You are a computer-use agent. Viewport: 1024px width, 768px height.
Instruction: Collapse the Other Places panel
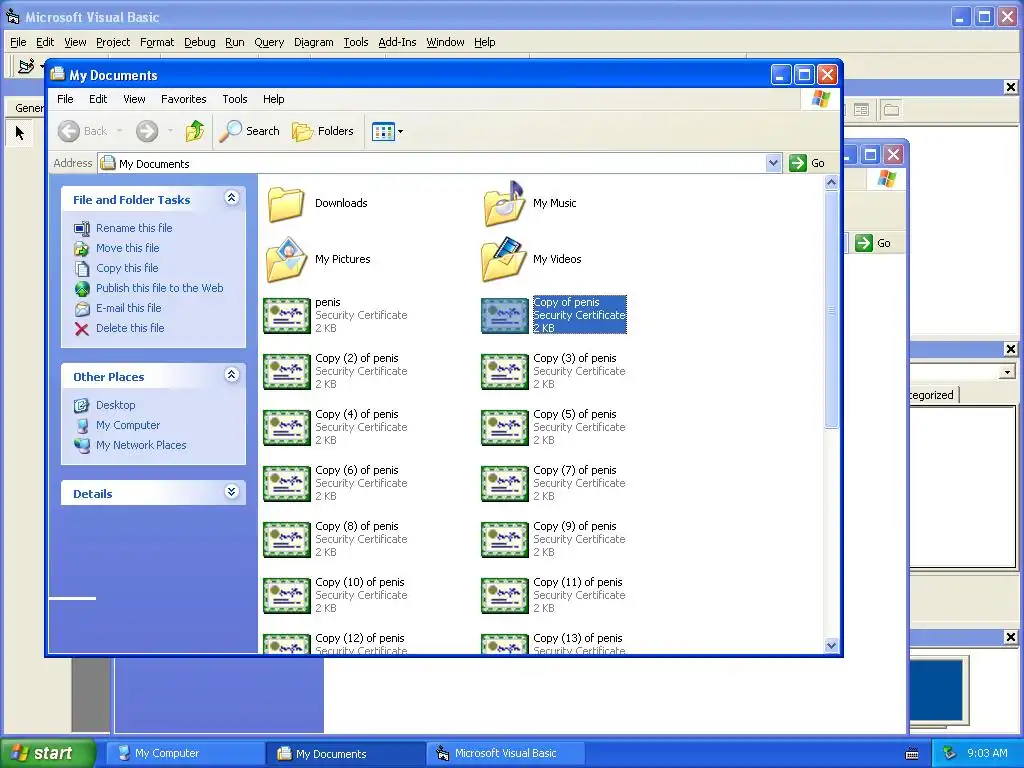click(x=232, y=375)
